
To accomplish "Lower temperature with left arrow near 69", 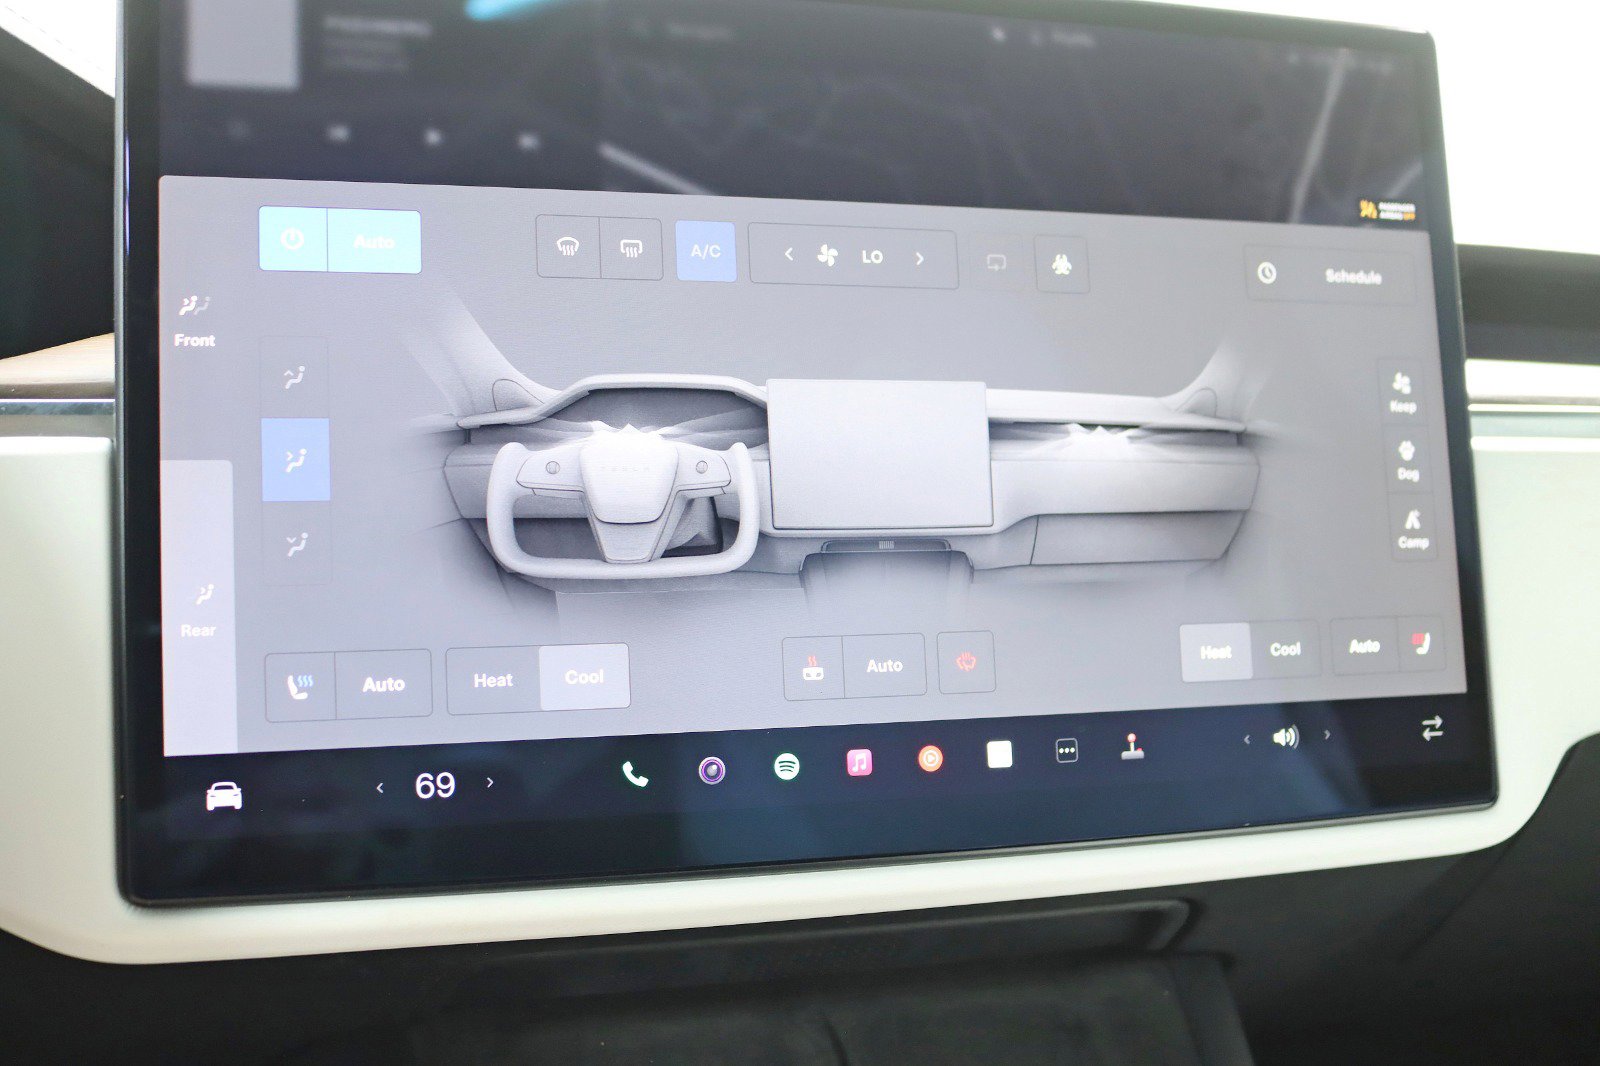I will click(380, 788).
